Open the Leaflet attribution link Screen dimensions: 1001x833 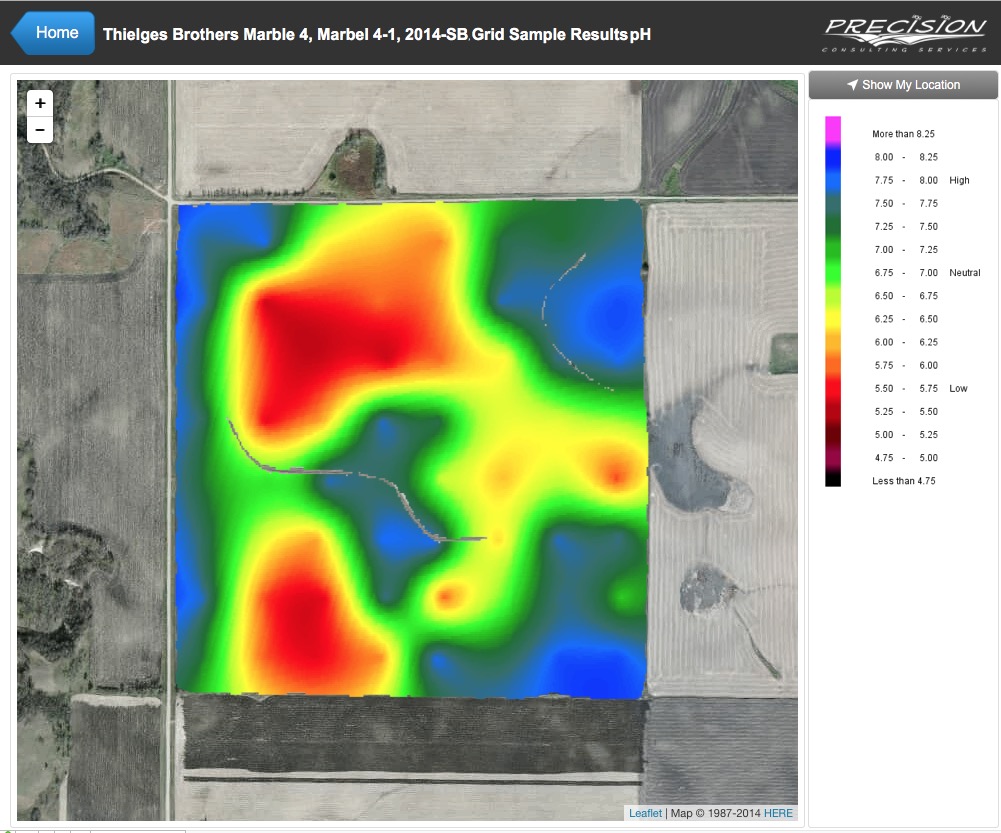(645, 813)
